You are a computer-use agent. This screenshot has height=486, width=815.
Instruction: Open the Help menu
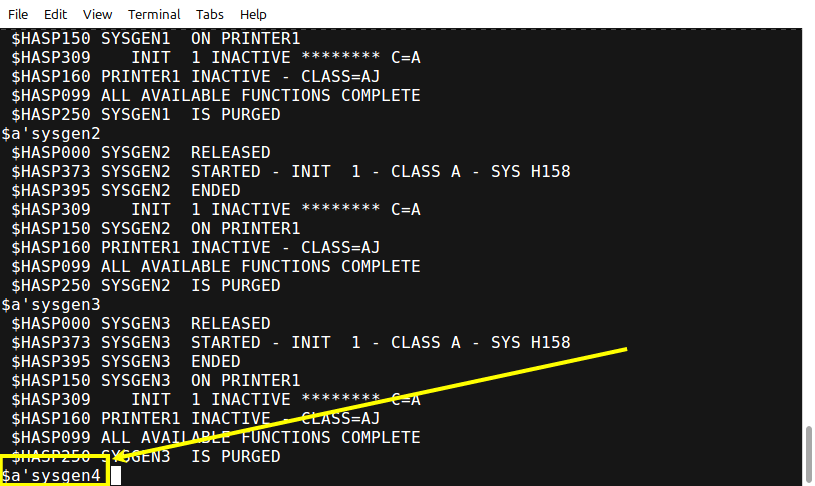click(253, 15)
